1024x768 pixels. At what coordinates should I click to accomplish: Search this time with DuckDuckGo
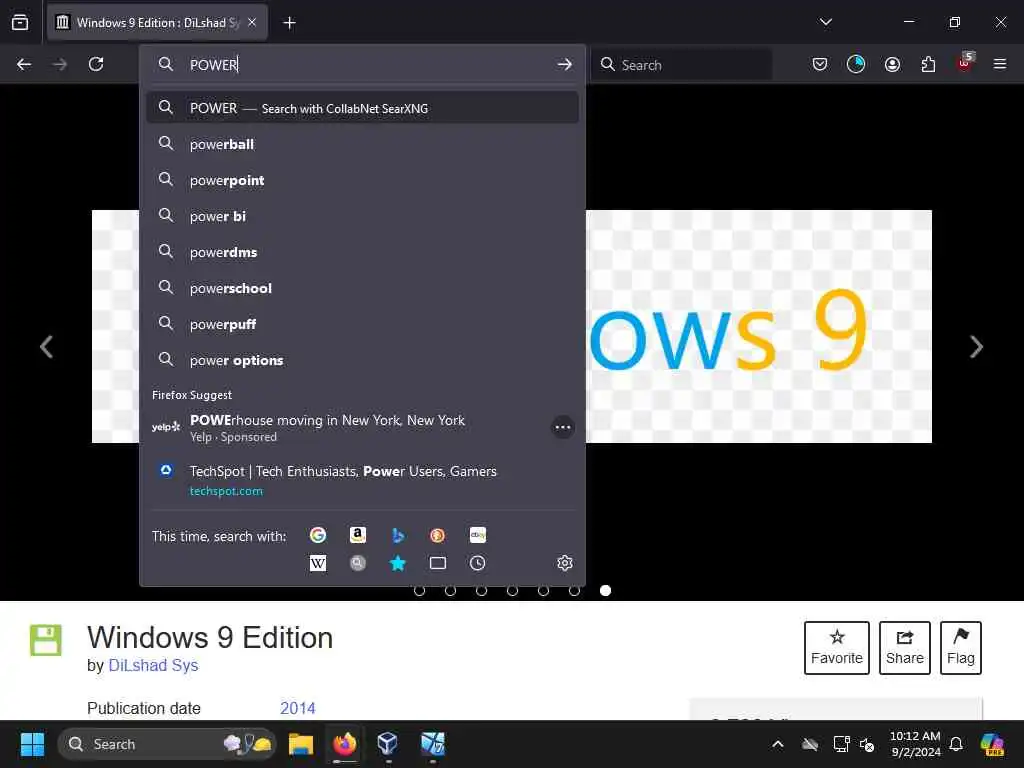point(438,535)
